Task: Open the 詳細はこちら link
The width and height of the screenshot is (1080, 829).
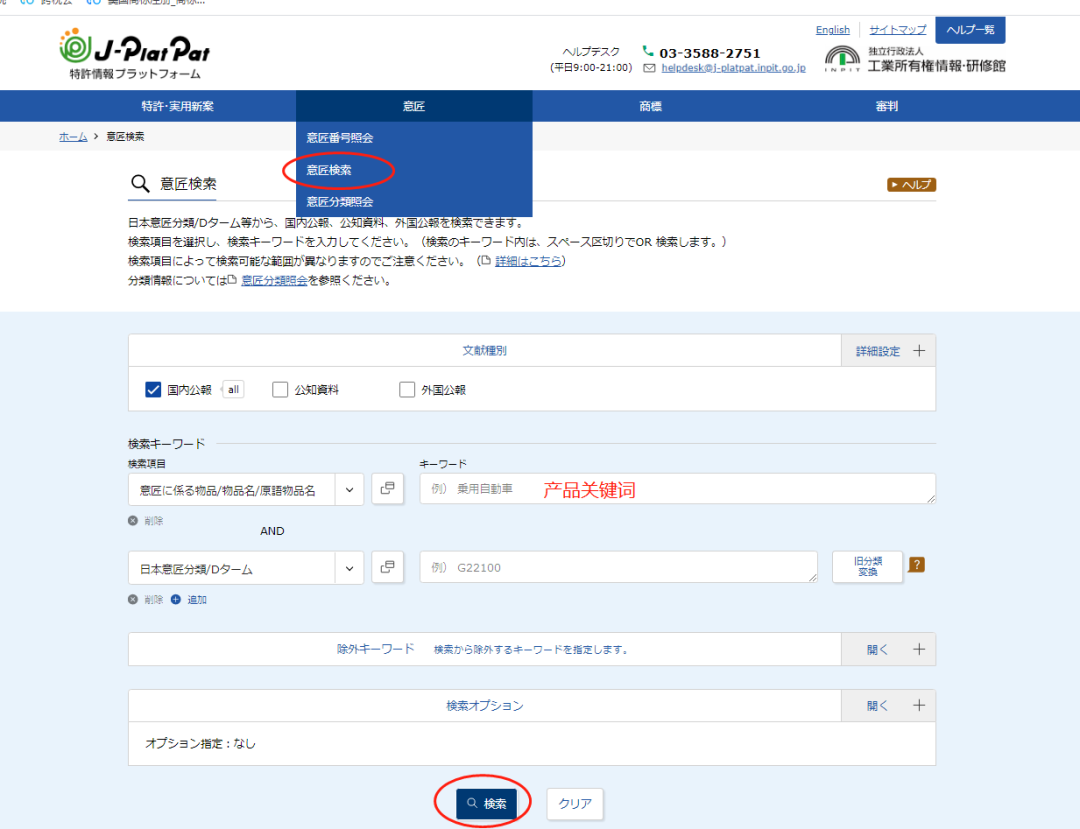Action: point(528,261)
